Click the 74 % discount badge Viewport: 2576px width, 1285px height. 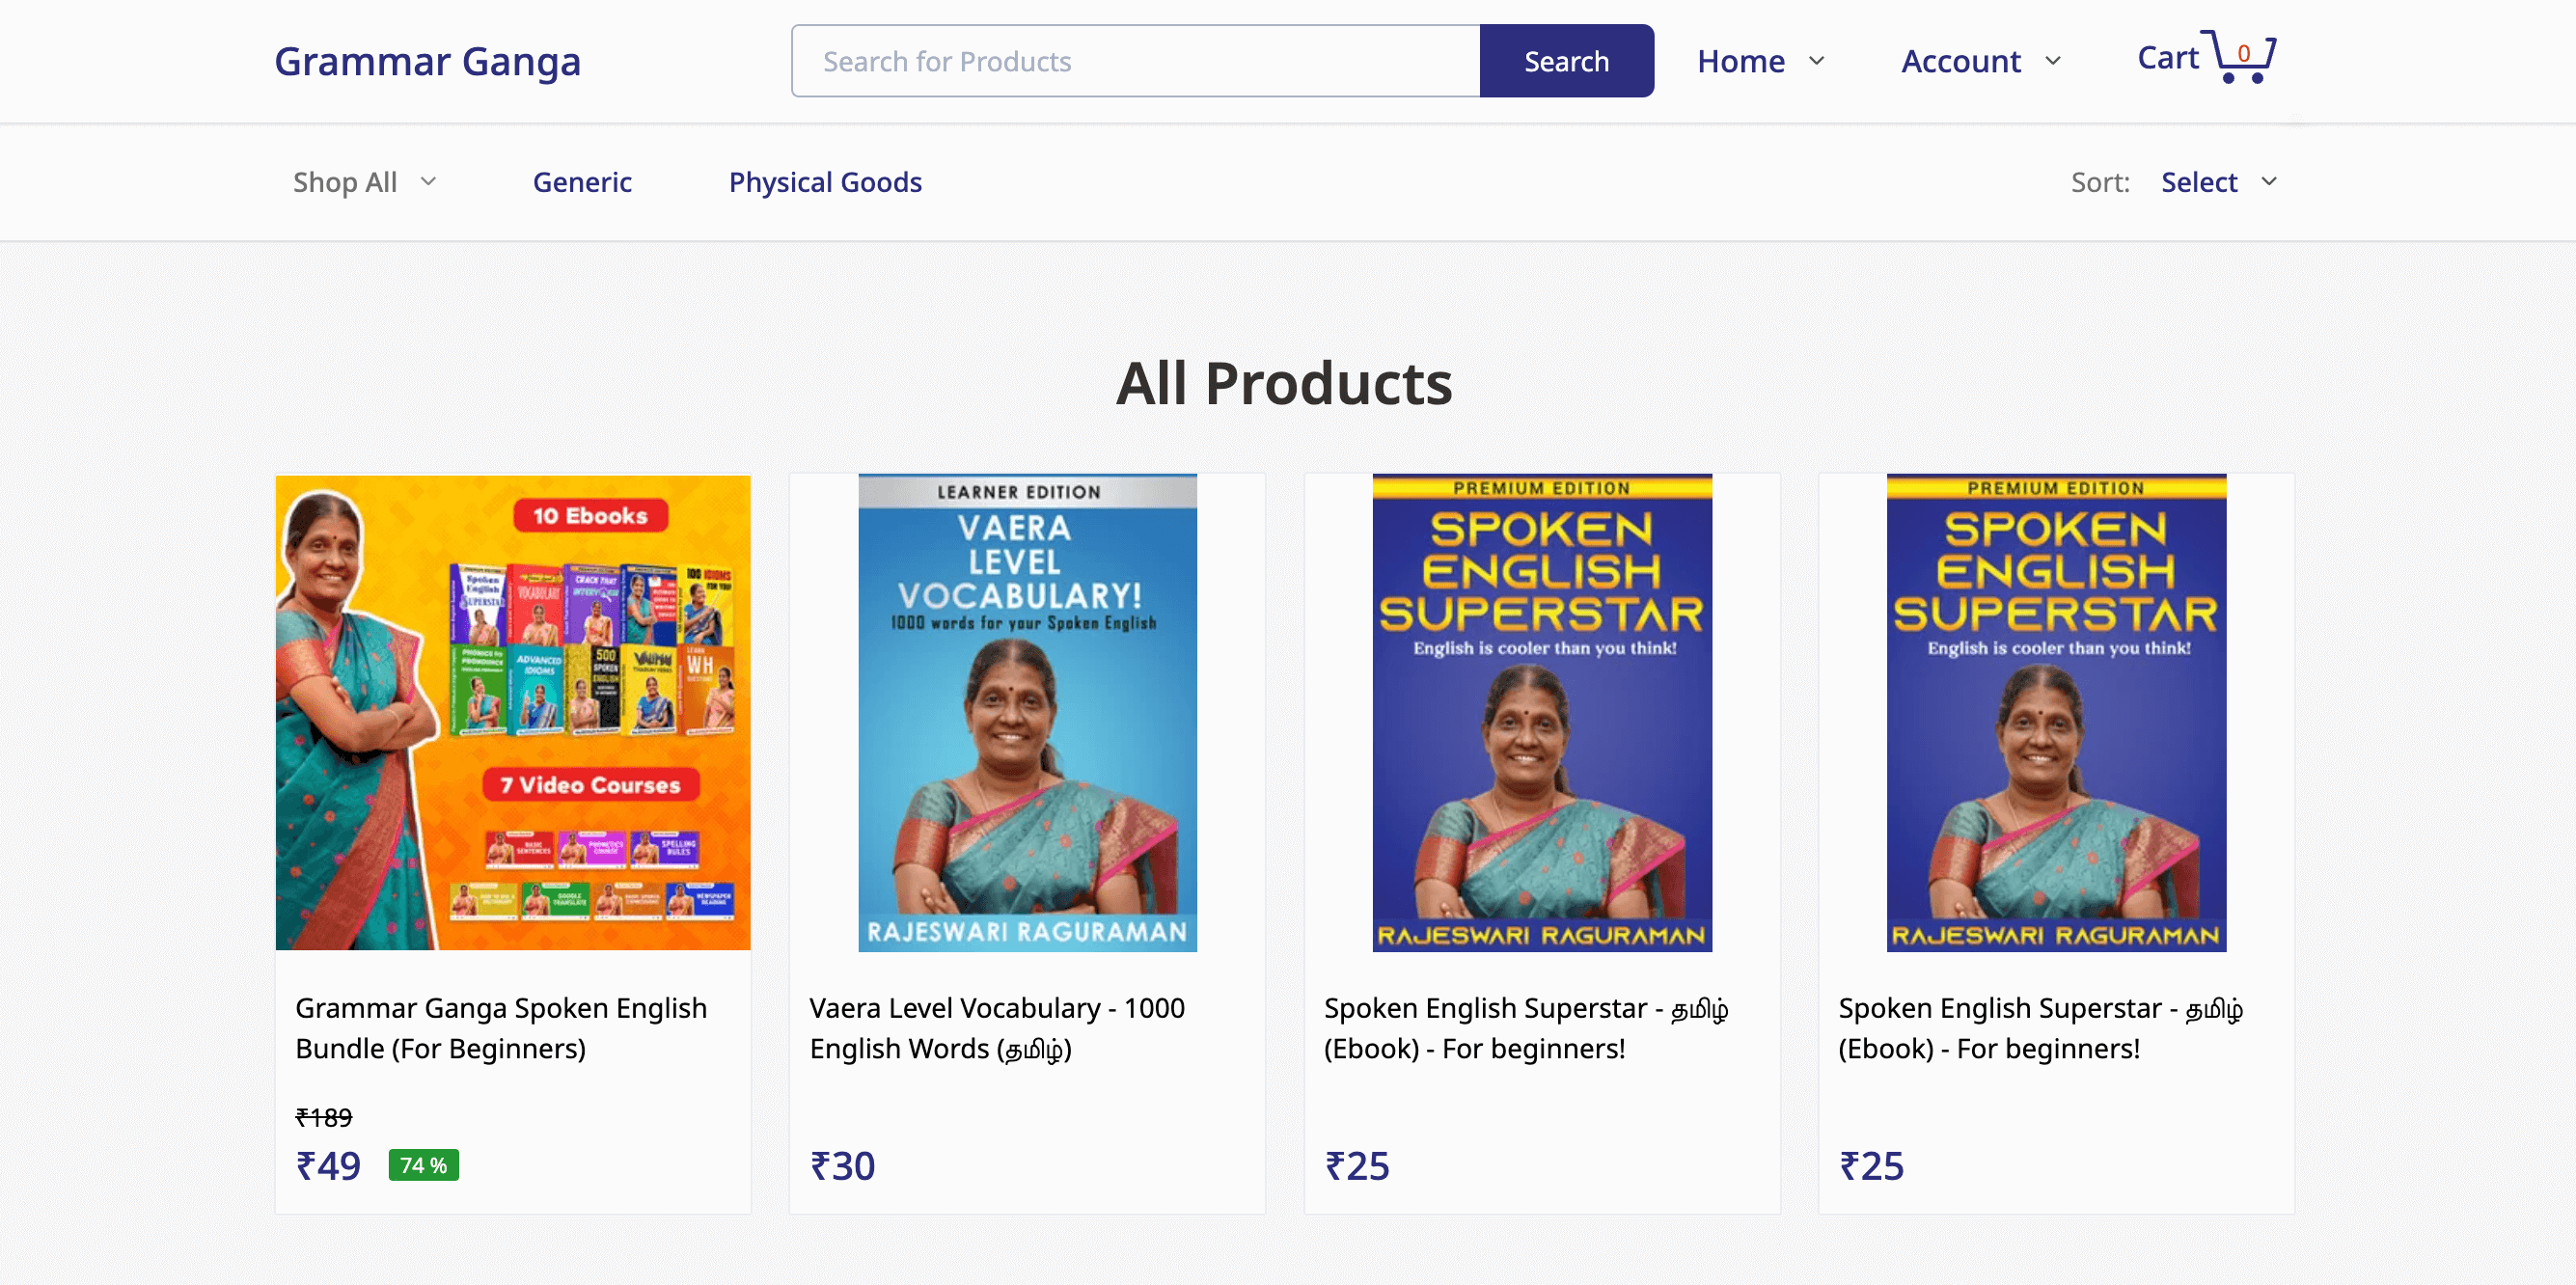coord(423,1165)
